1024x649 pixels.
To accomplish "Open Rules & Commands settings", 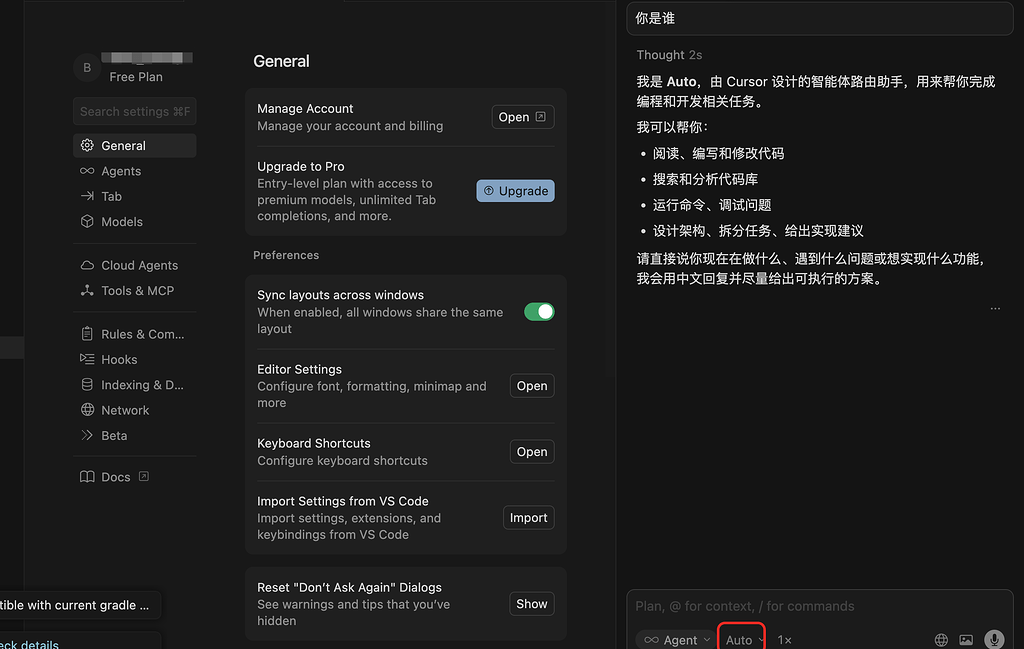I will point(135,334).
